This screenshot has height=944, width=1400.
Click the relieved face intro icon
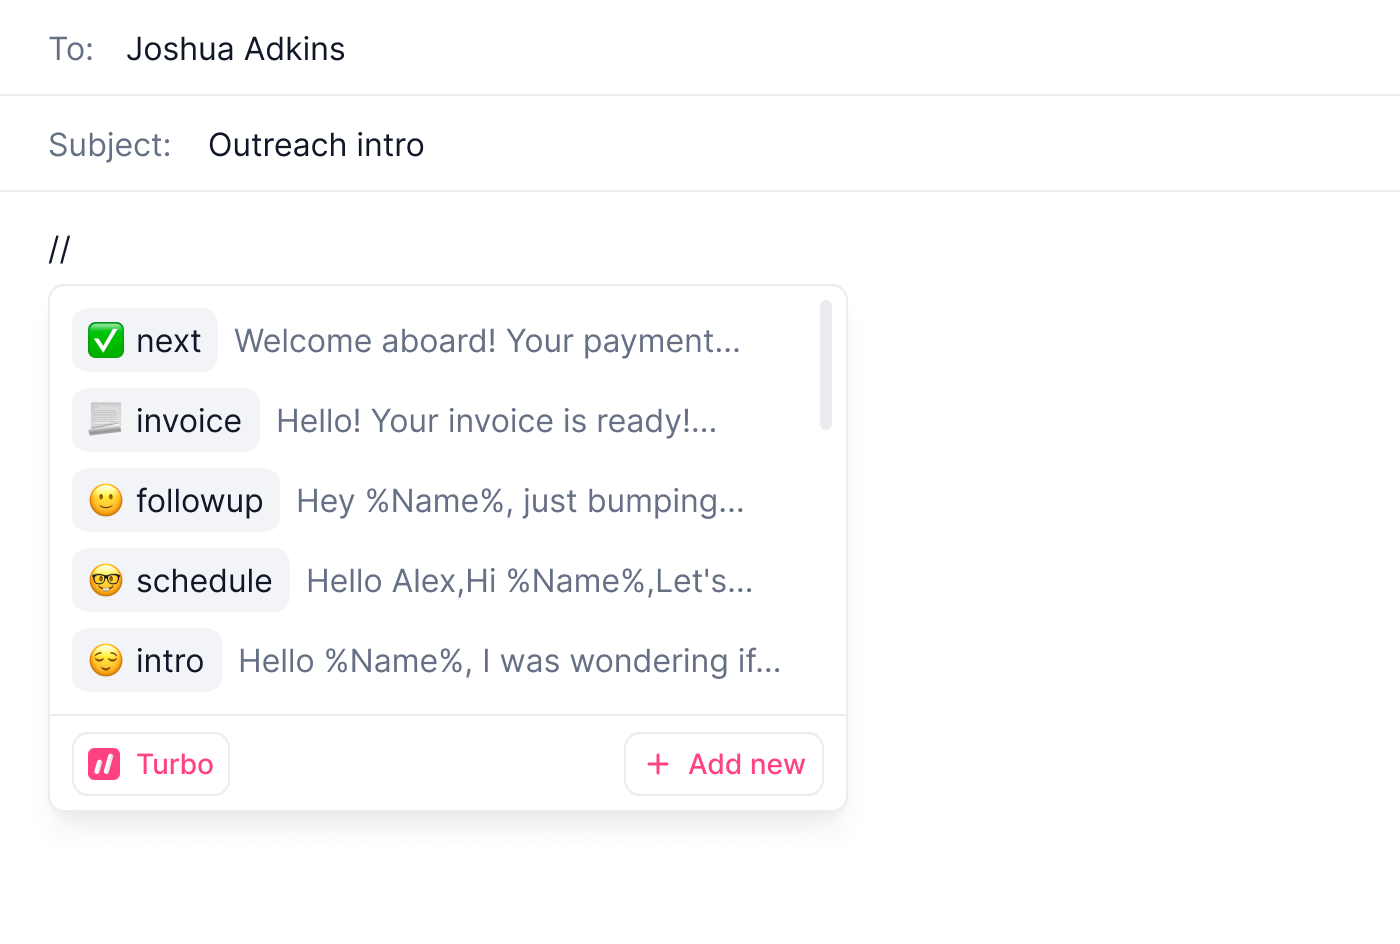pos(106,660)
